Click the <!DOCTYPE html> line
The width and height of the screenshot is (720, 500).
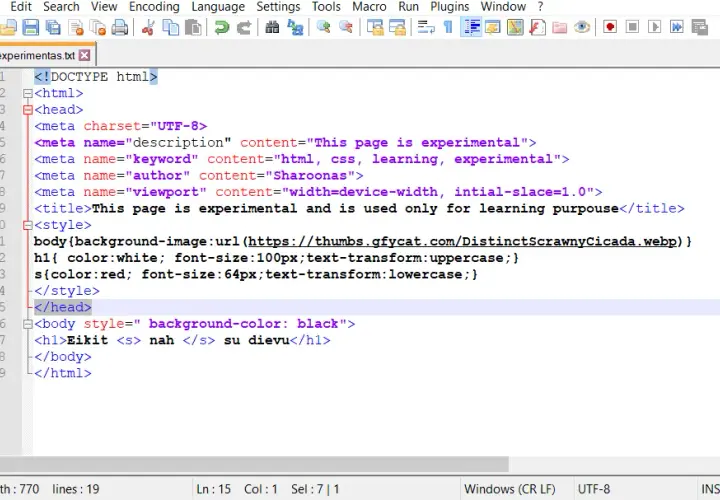(96, 77)
